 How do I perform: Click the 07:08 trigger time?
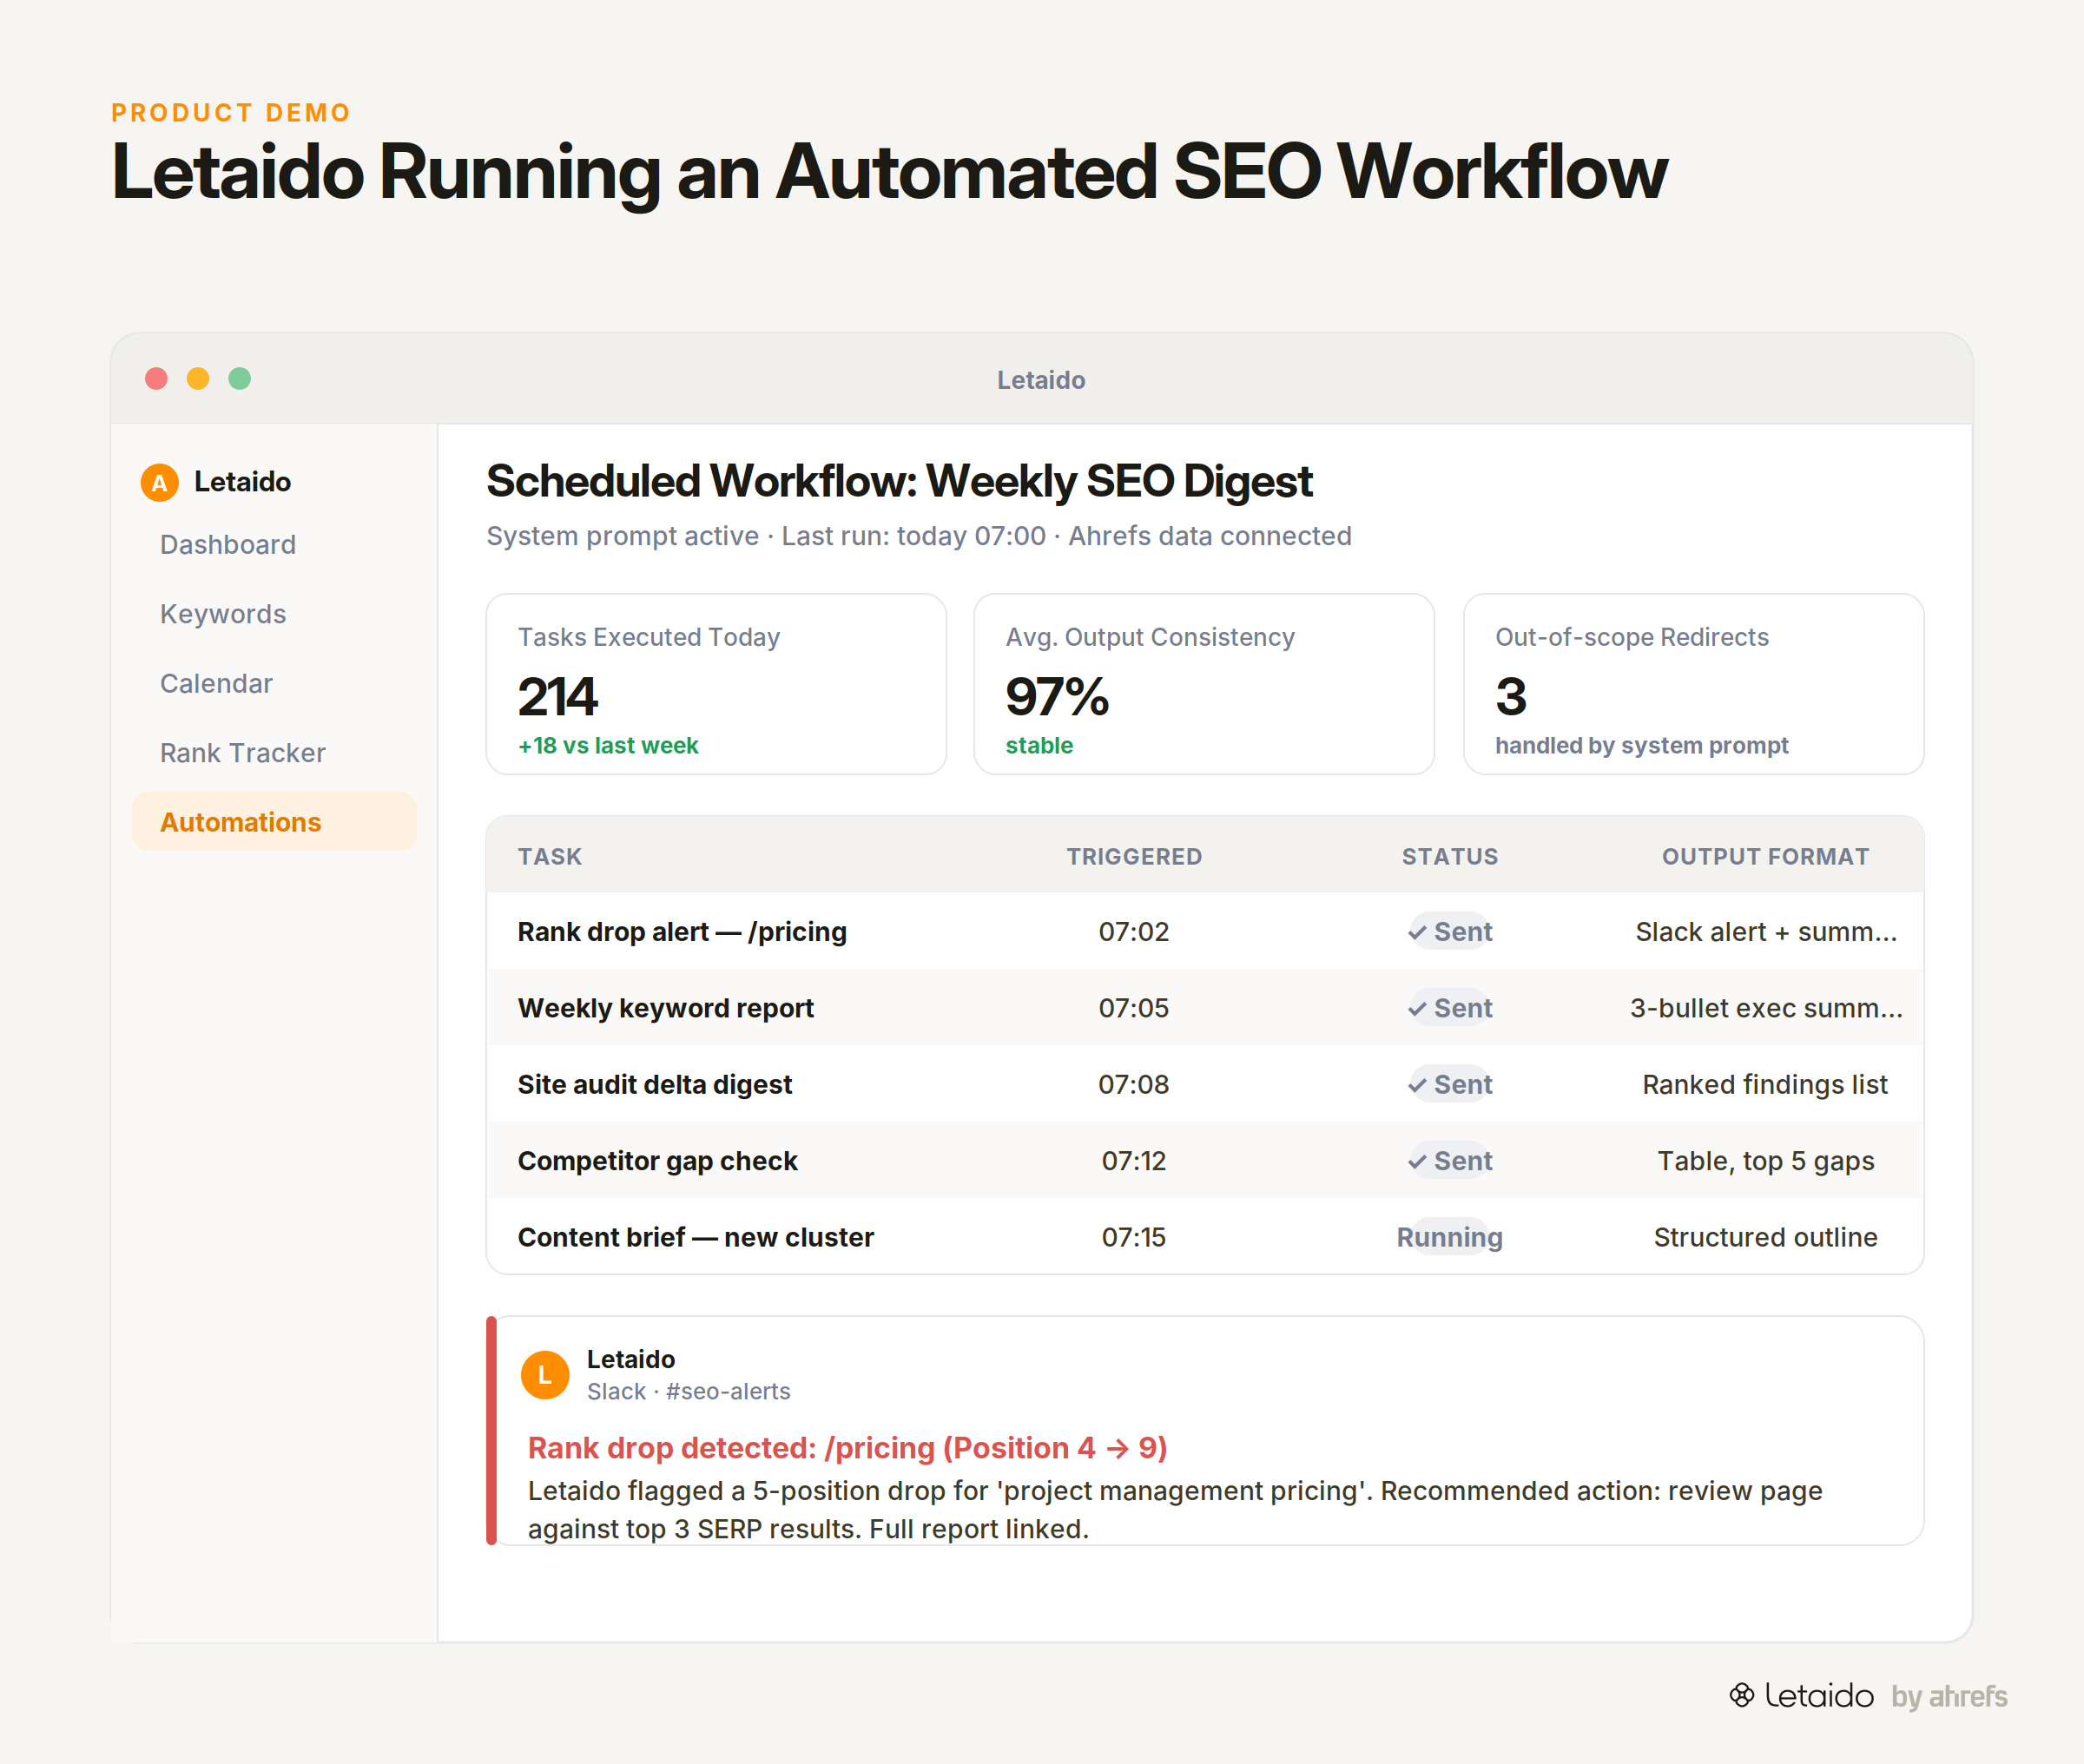(1134, 1085)
